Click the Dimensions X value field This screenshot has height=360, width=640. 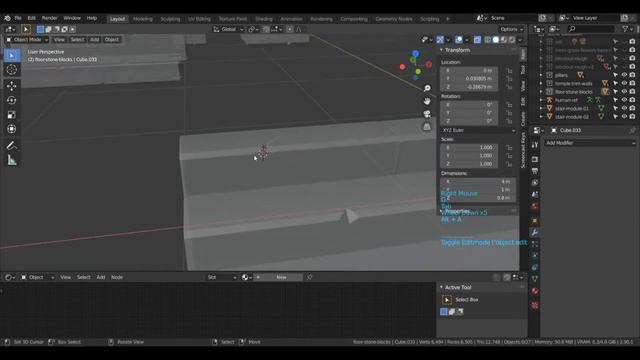click(477, 182)
